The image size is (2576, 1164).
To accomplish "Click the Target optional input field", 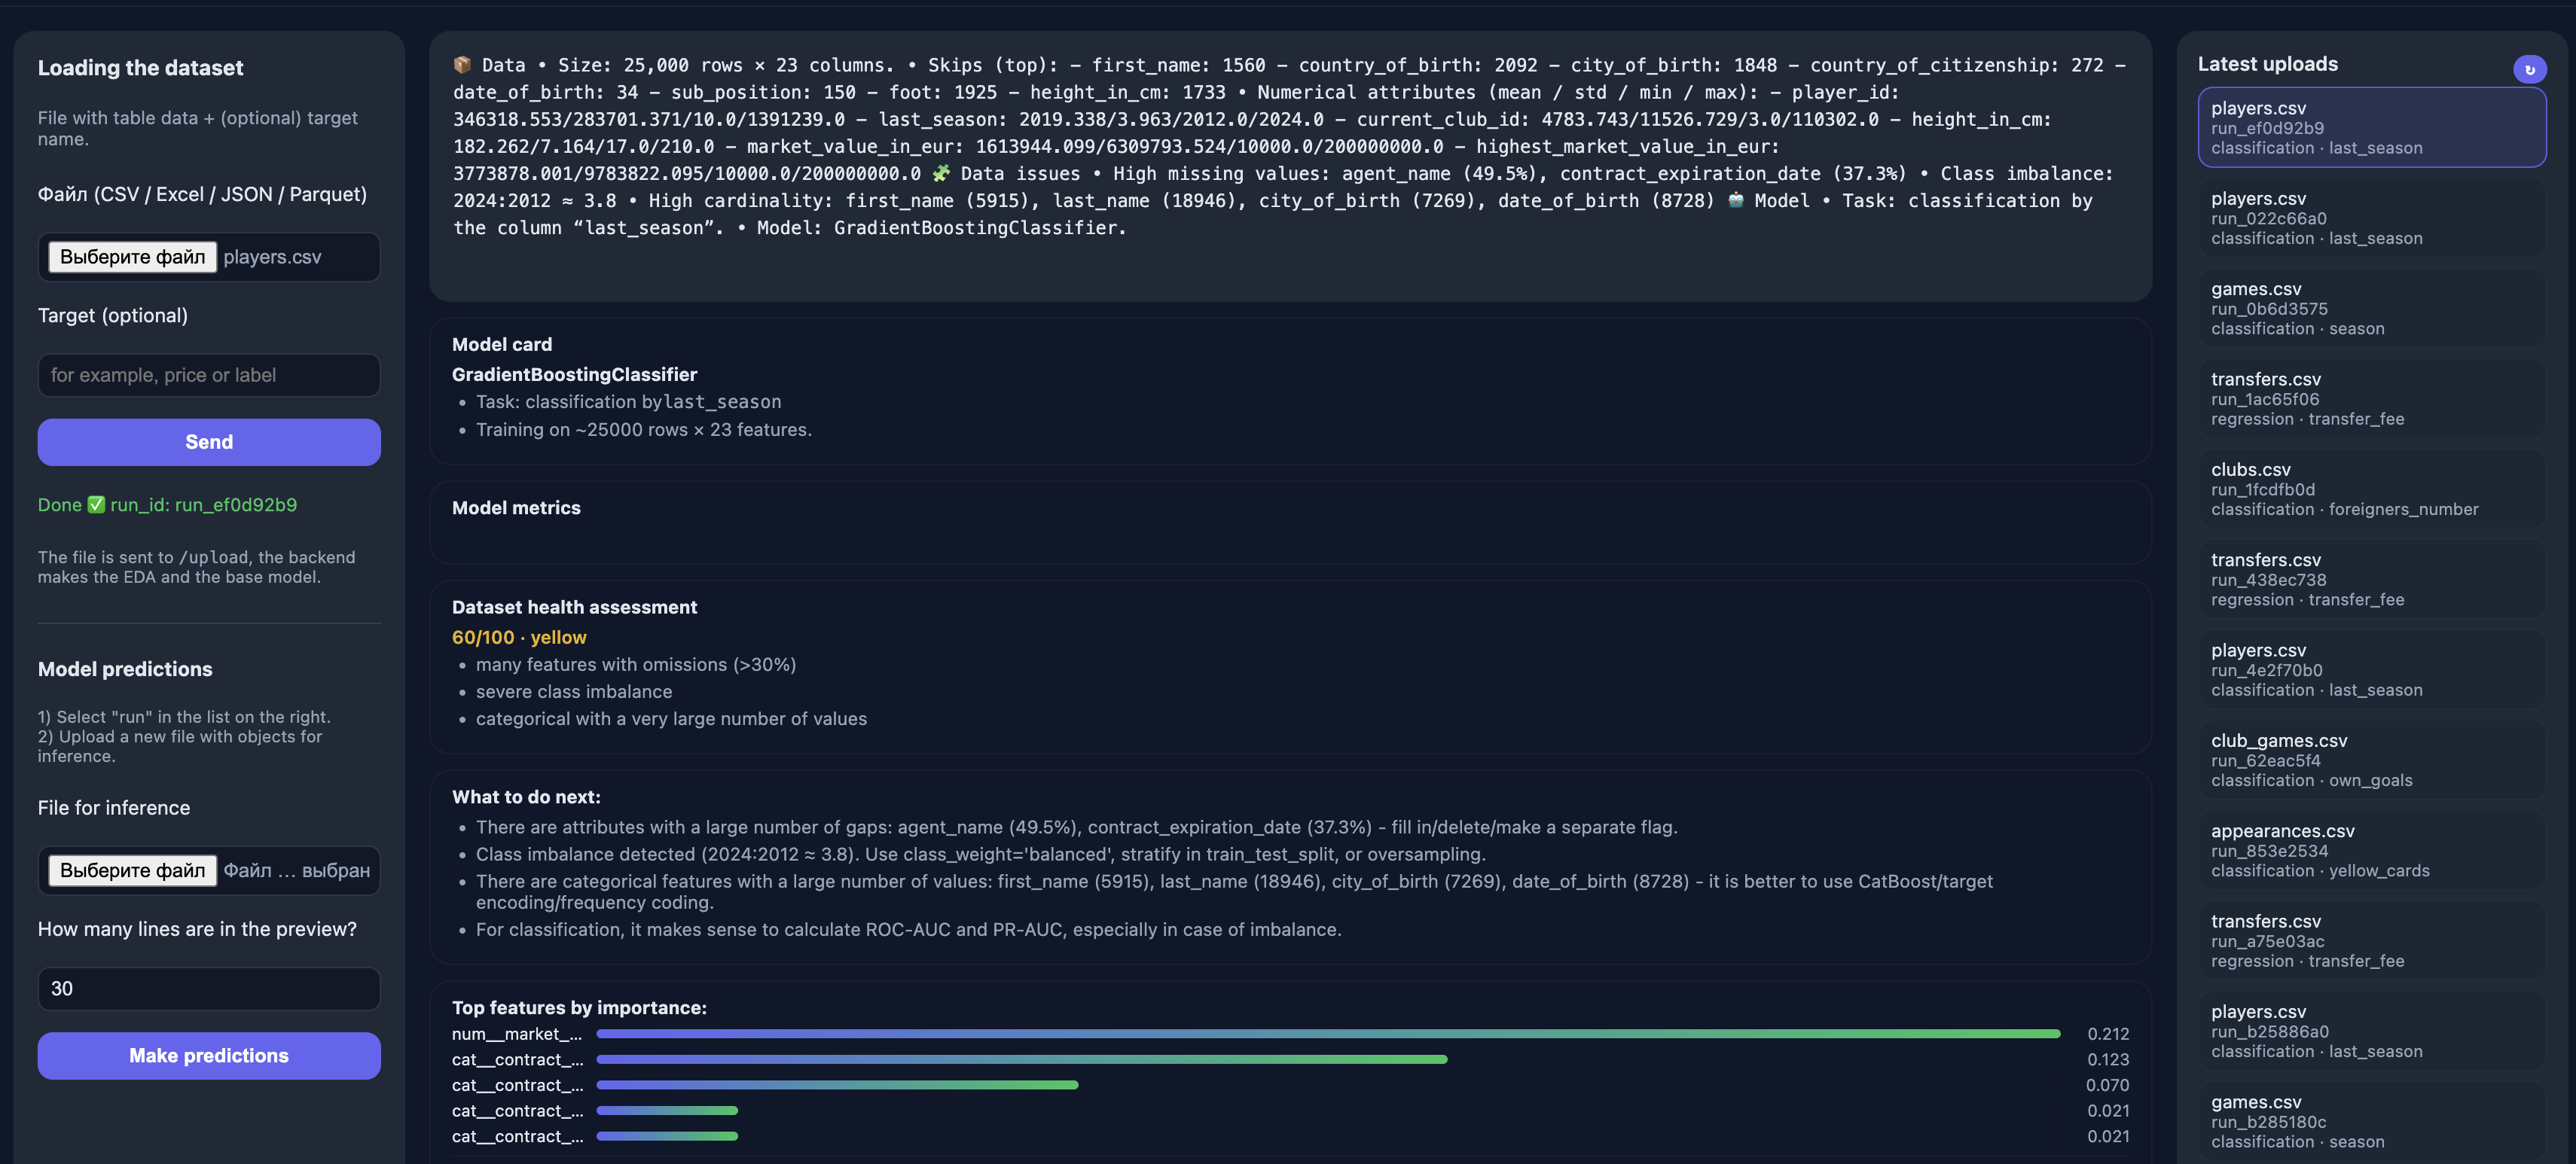I will click(209, 375).
